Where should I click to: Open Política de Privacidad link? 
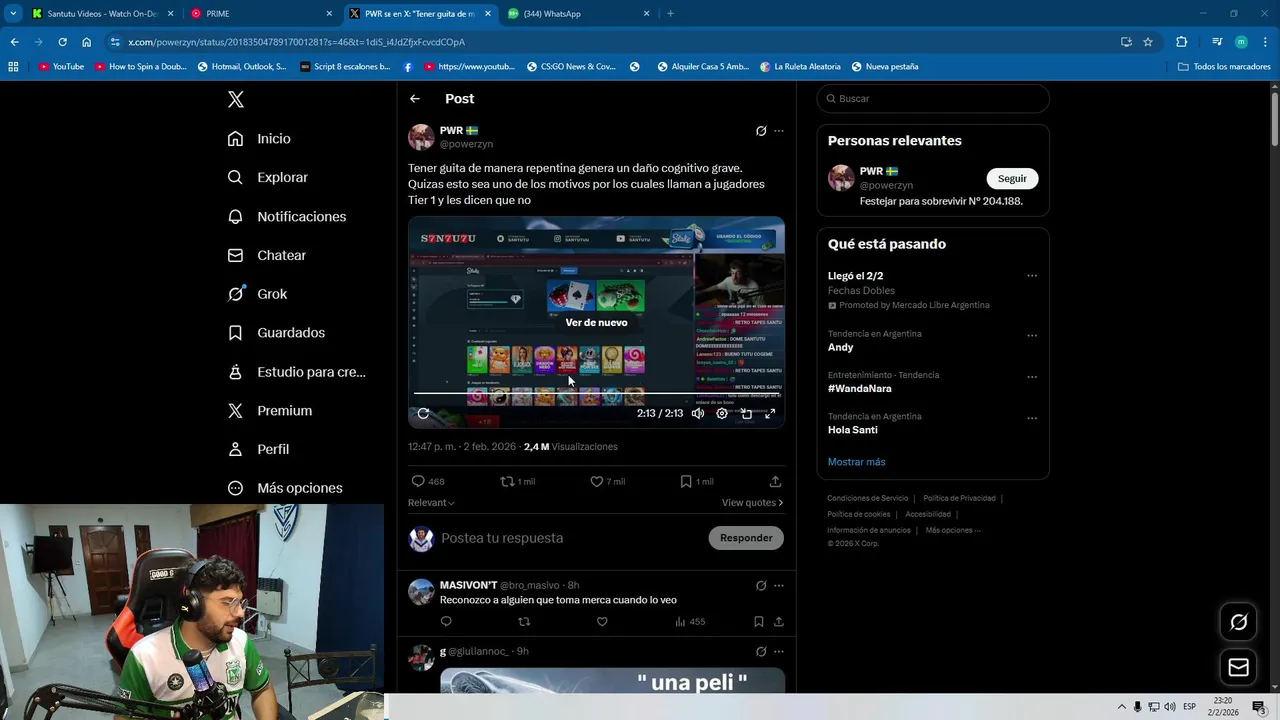pos(959,498)
